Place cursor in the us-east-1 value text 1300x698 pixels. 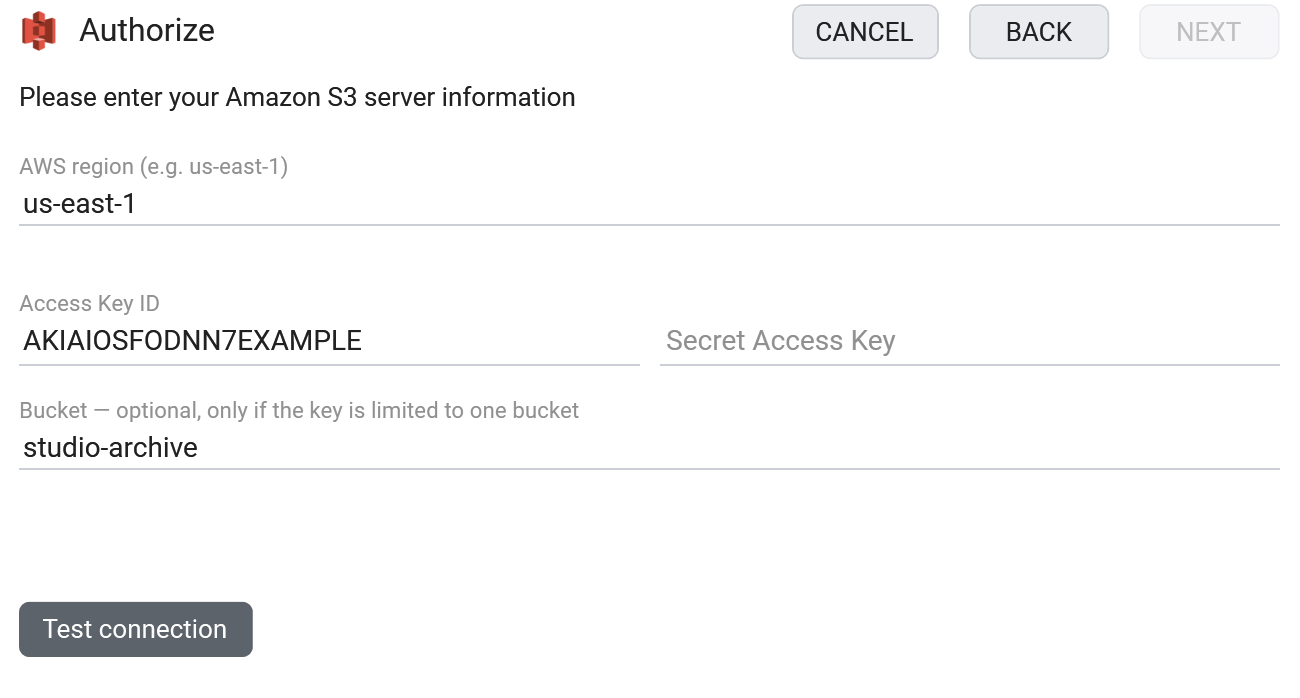(79, 205)
